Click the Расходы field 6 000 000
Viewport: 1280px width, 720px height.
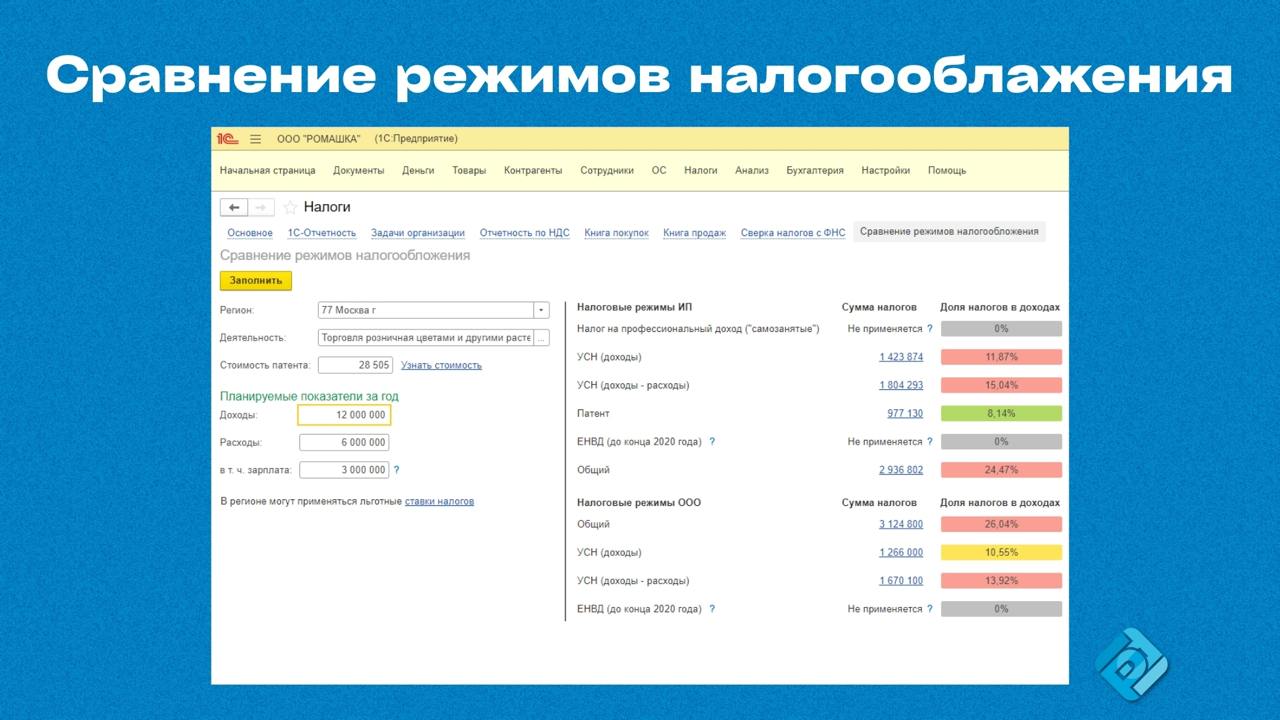(x=344, y=442)
